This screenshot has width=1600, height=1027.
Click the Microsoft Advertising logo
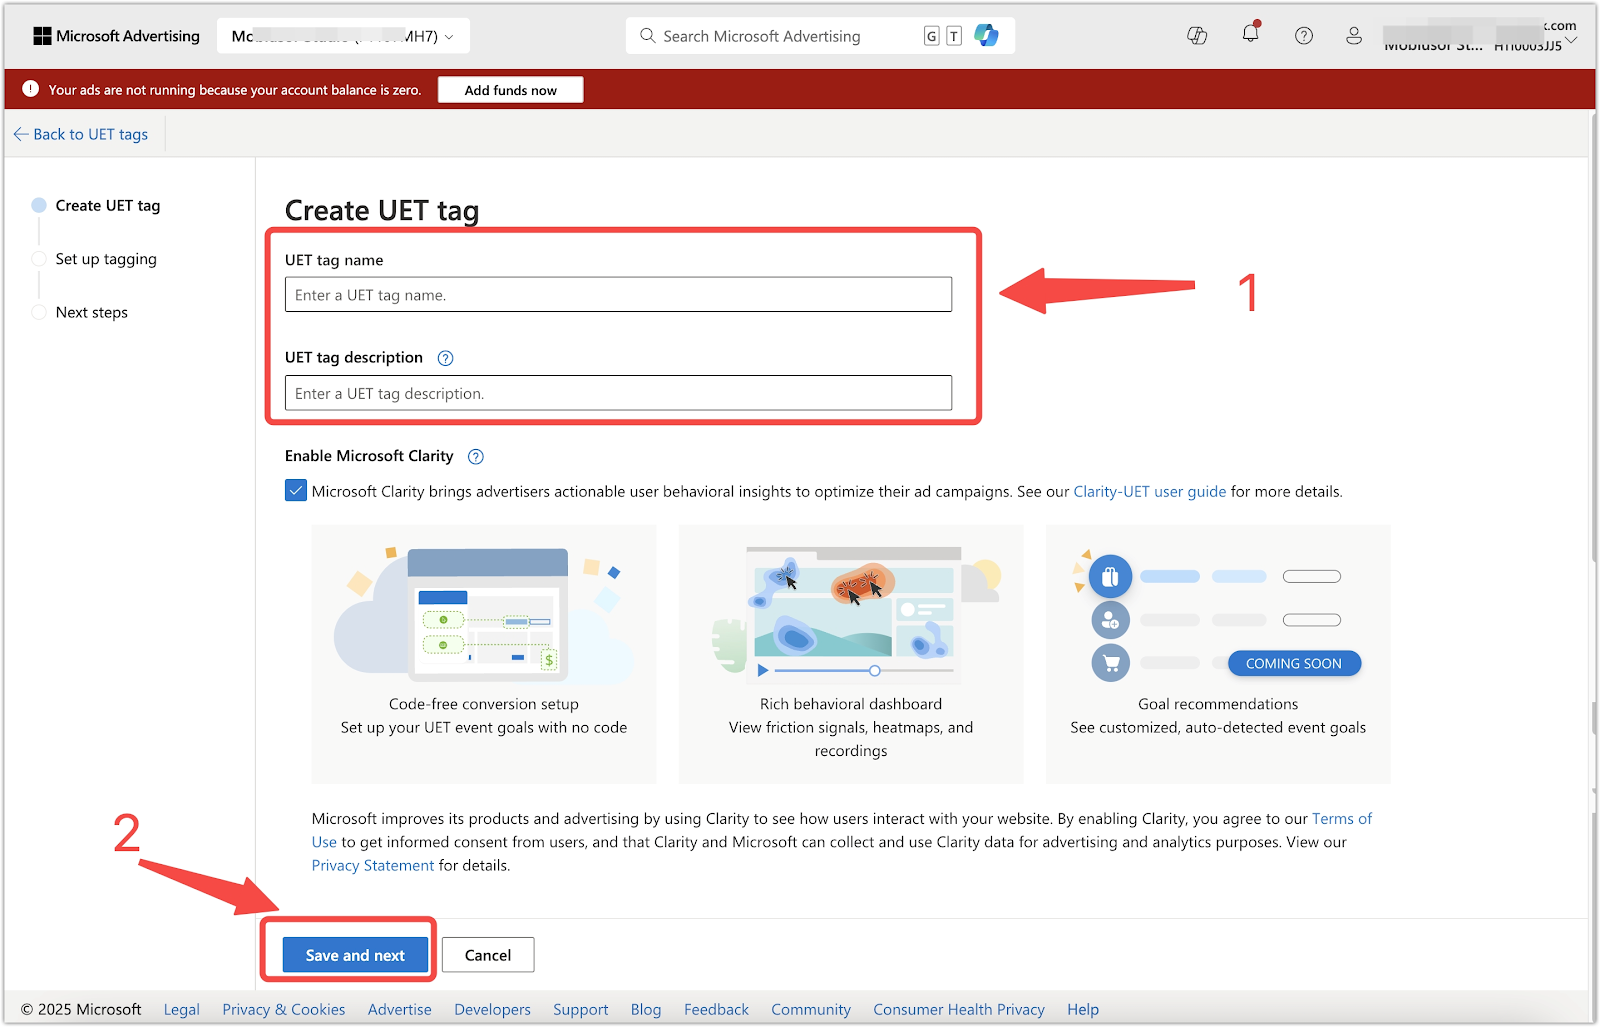click(x=116, y=36)
